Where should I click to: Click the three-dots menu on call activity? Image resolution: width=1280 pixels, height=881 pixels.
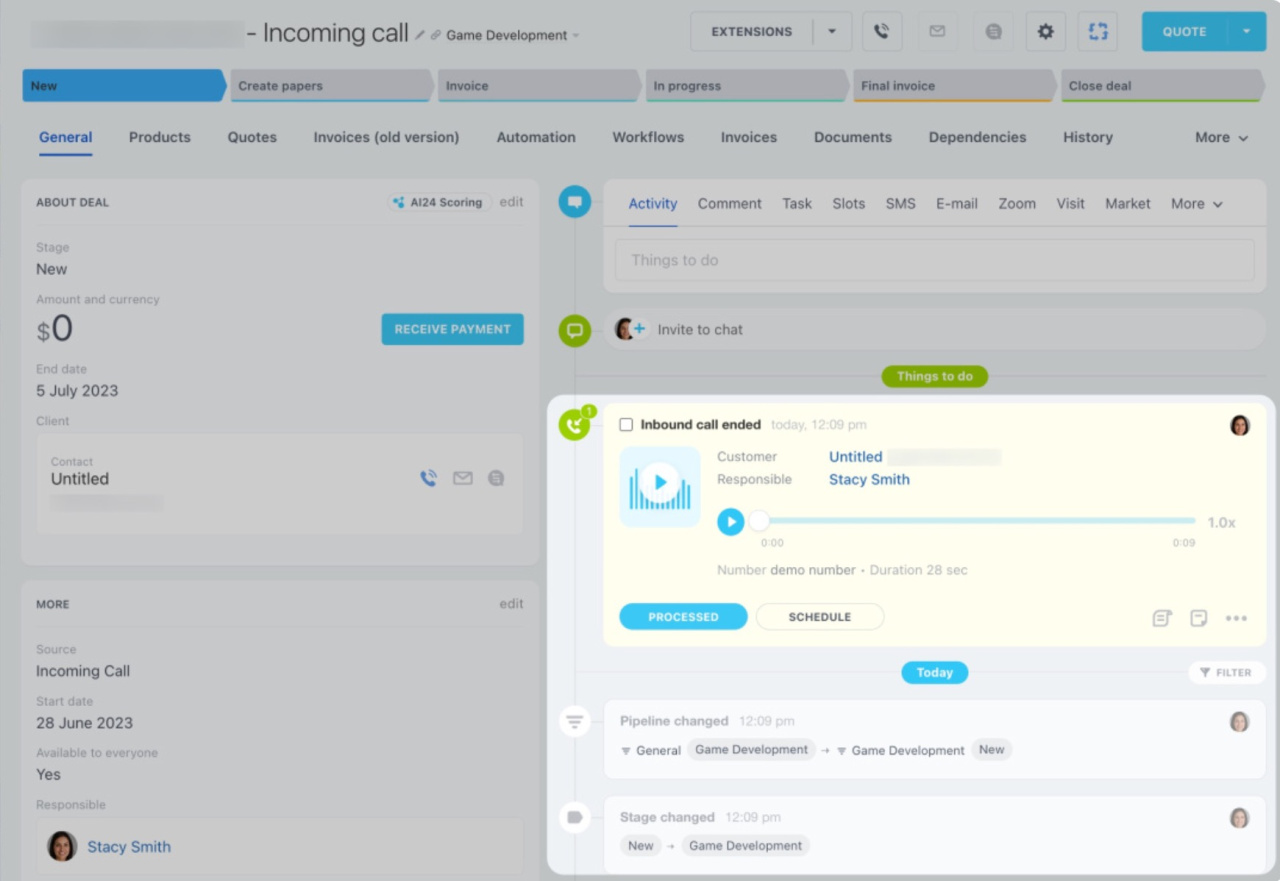click(x=1236, y=618)
